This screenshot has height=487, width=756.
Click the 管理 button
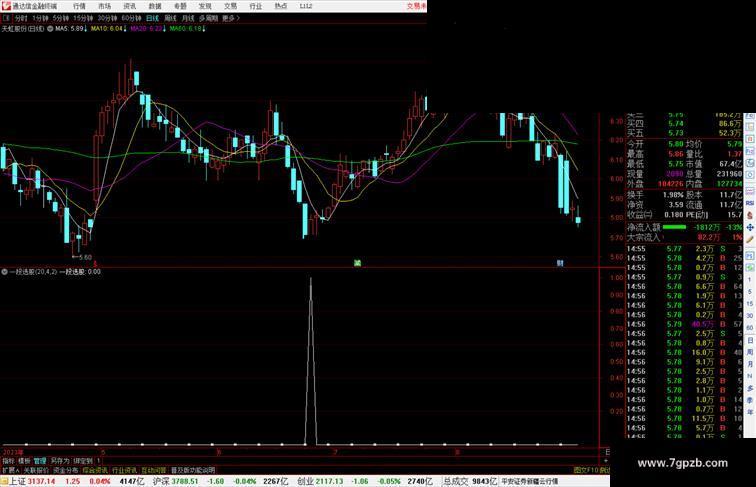(x=40, y=461)
